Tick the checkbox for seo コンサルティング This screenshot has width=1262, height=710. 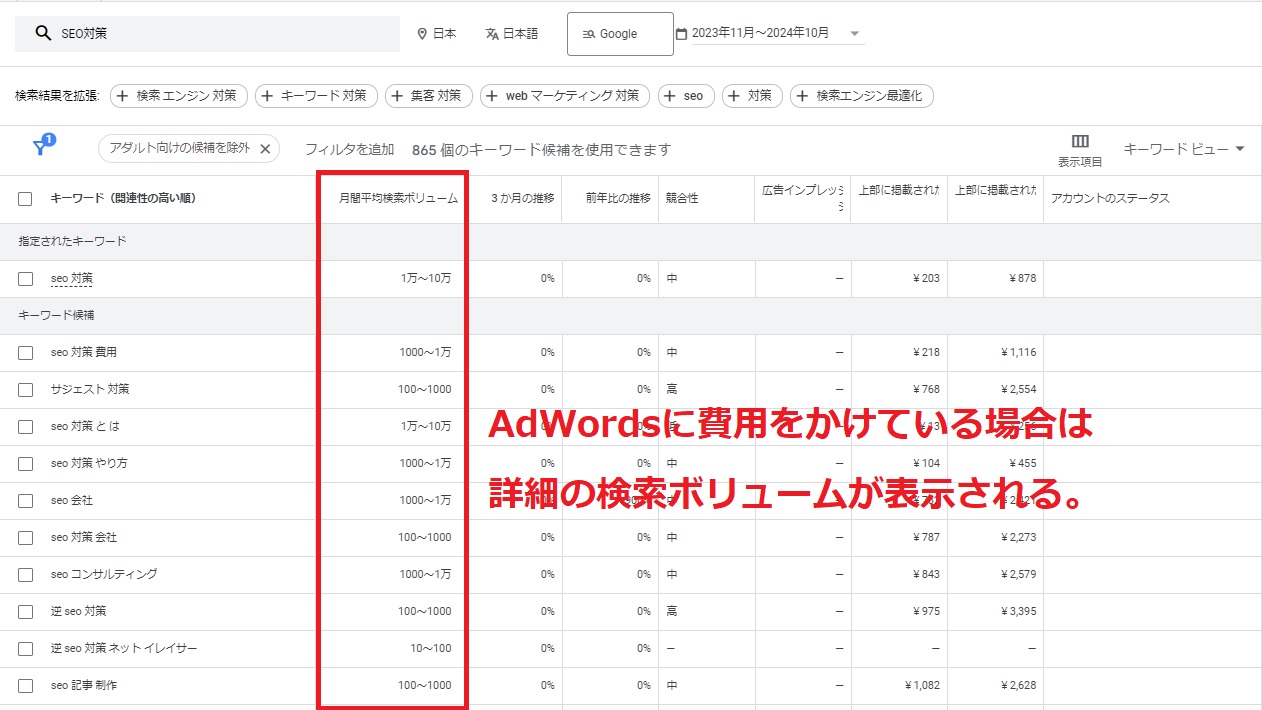pos(25,575)
